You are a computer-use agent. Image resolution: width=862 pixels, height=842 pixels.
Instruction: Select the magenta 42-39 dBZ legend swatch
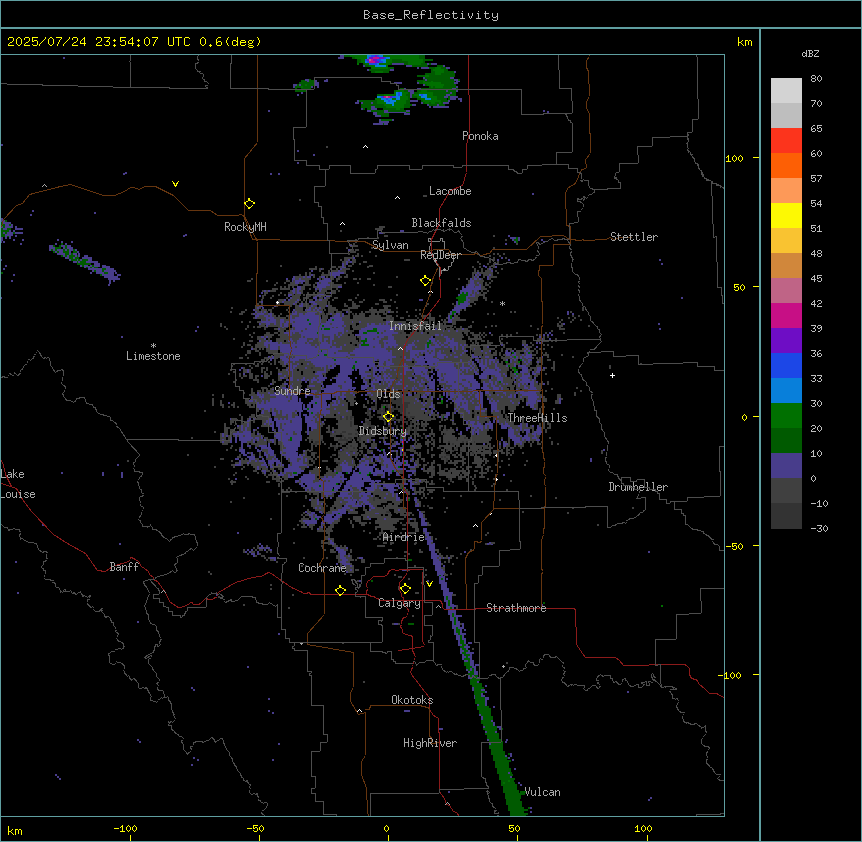point(786,315)
